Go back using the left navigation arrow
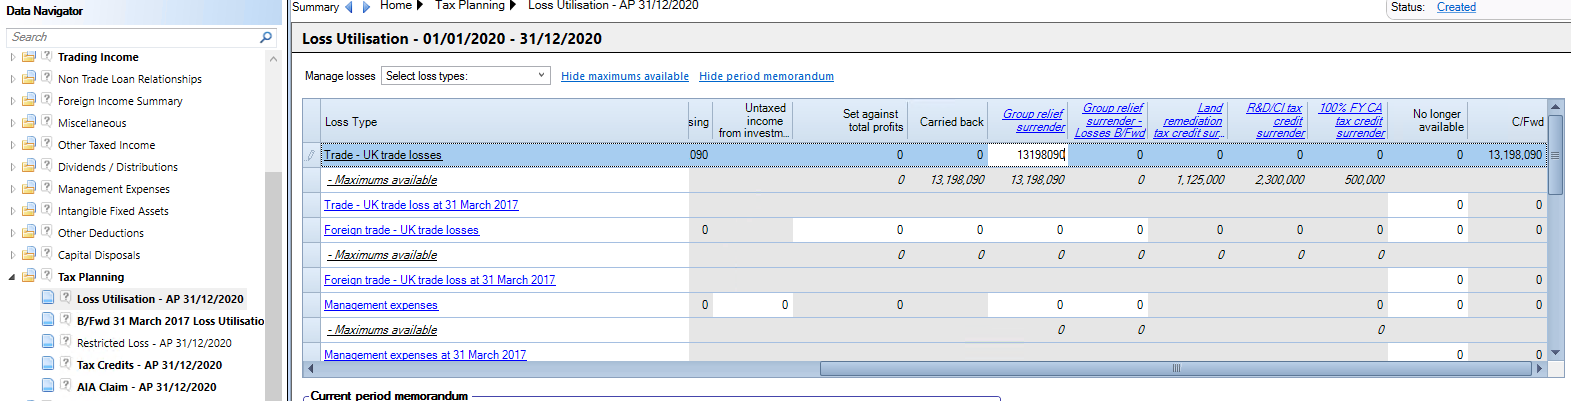Screen dimensions: 1571x401 point(349,7)
